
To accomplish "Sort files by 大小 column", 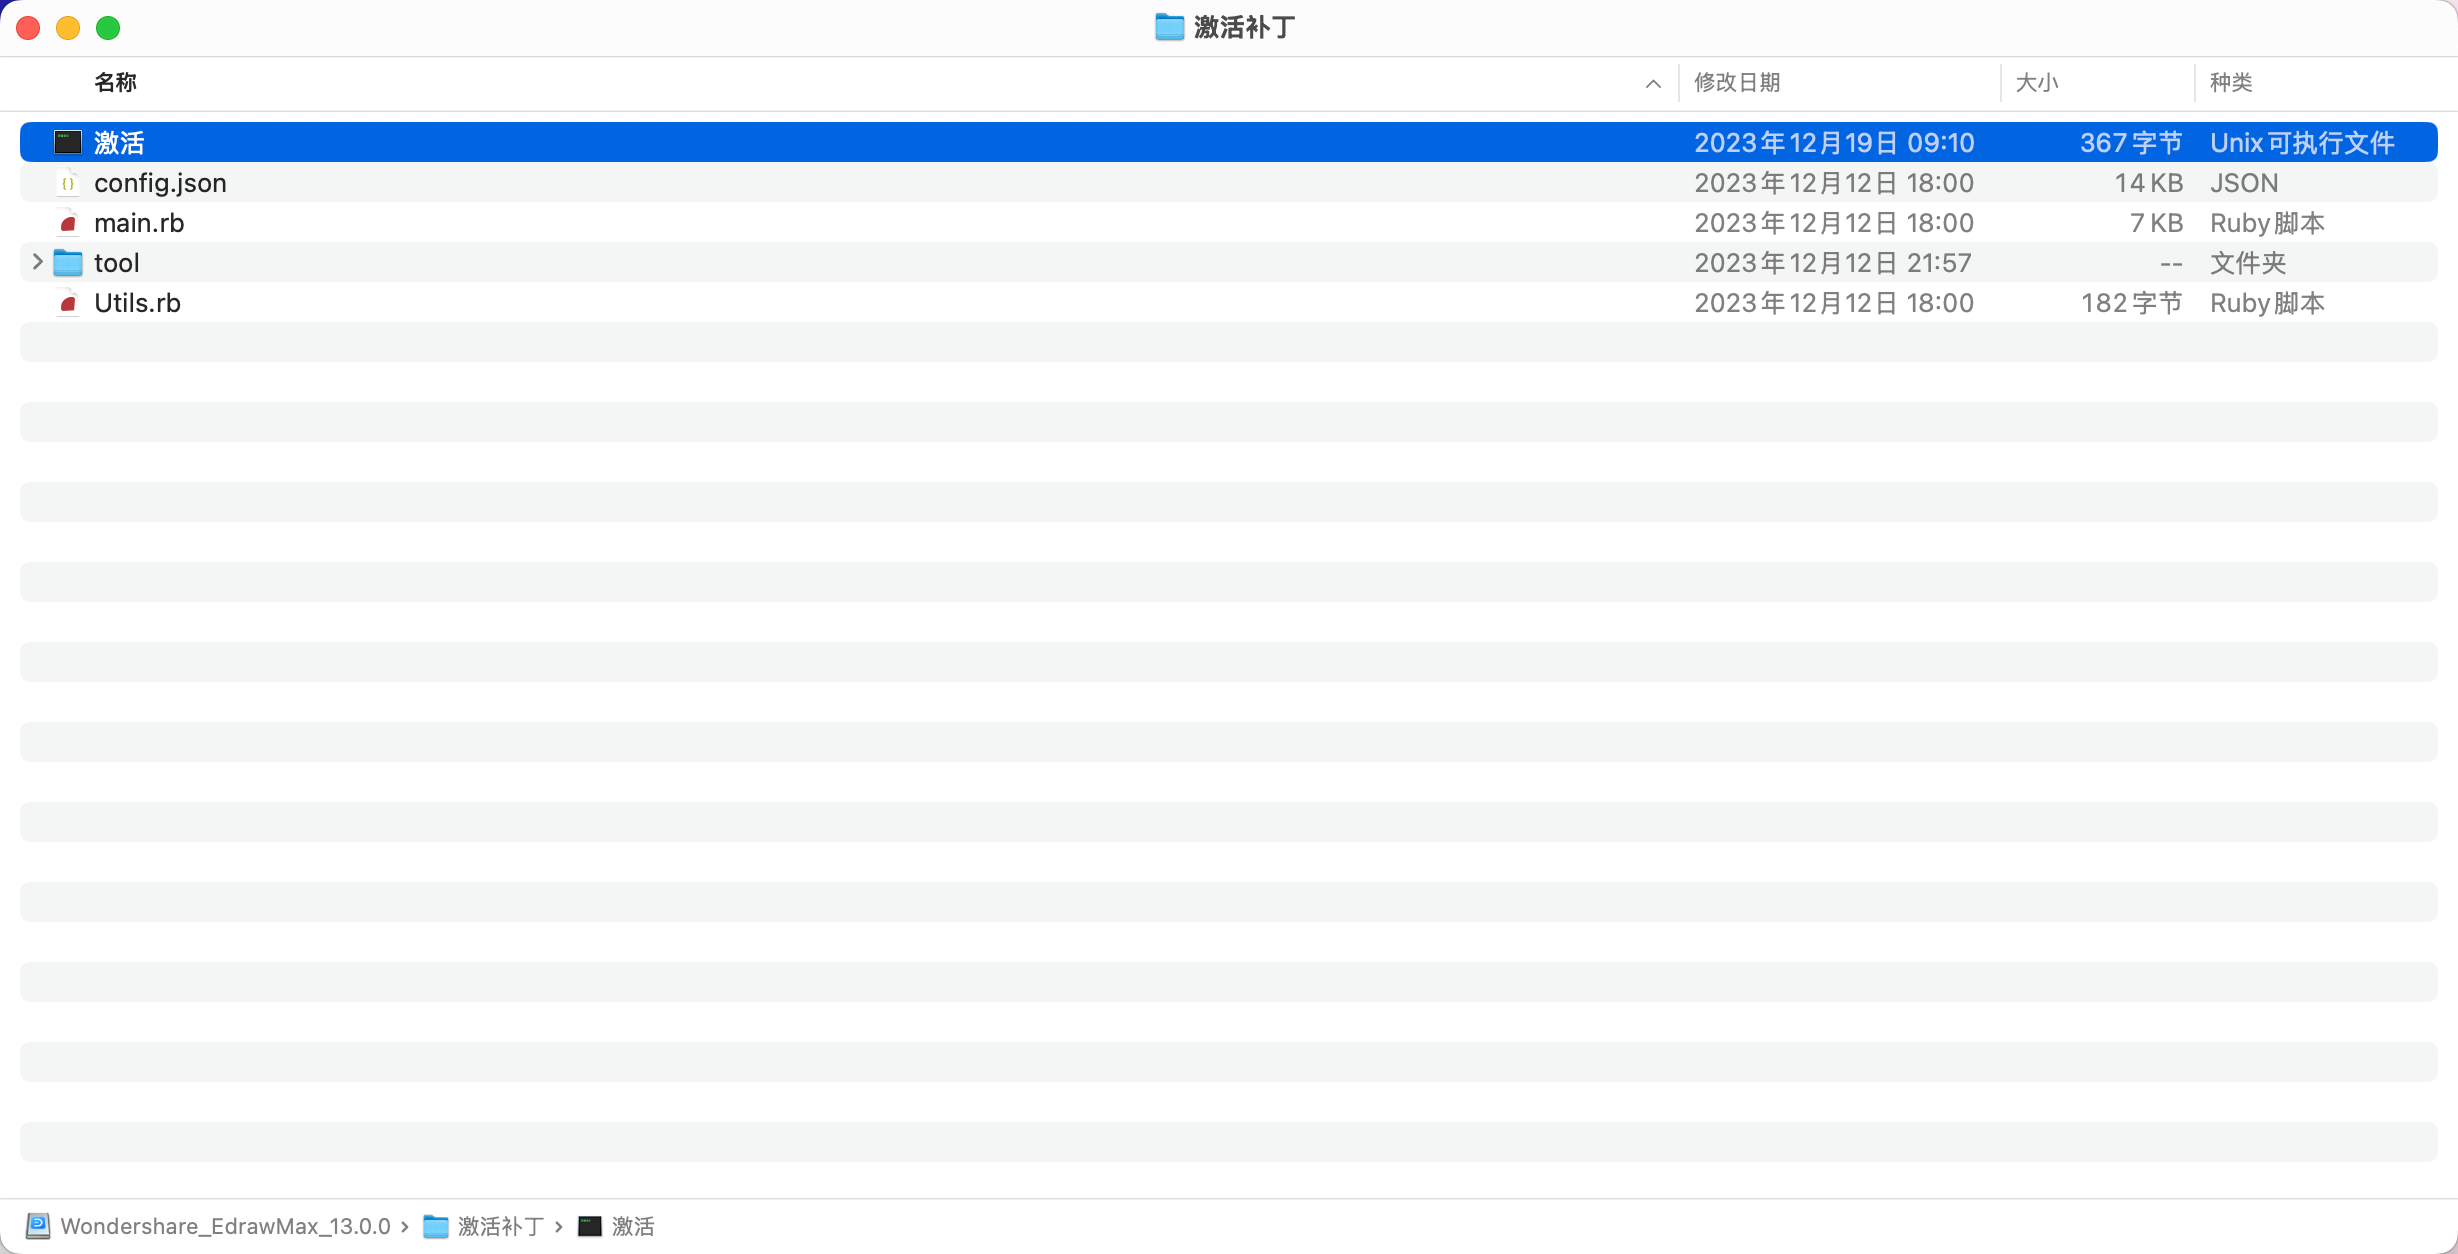I will pos(2037,83).
